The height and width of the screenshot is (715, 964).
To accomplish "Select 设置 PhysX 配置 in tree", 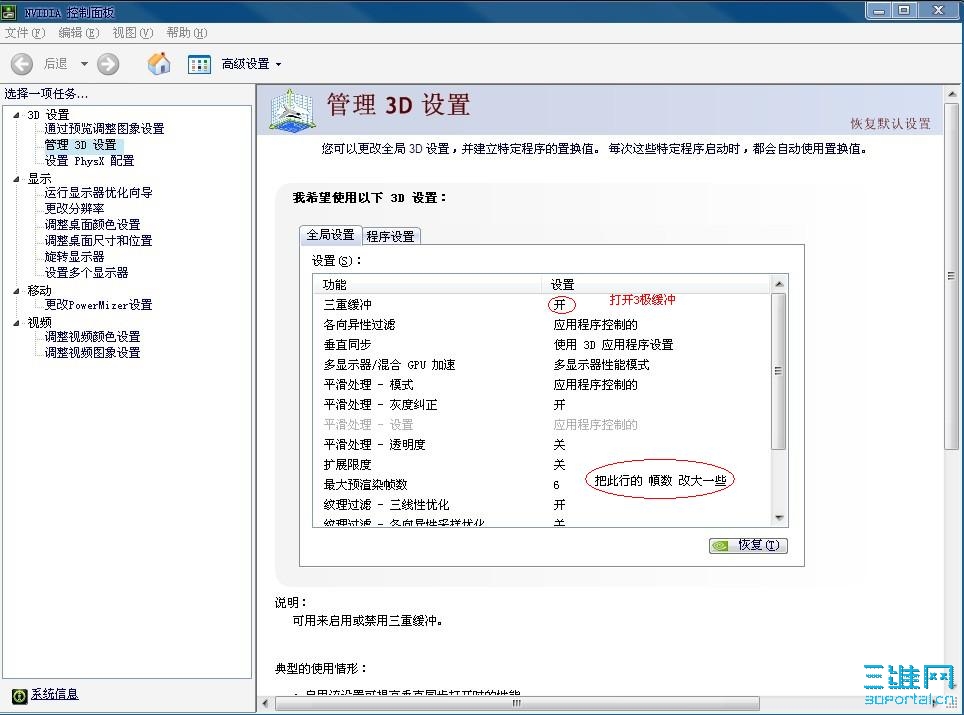I will (89, 160).
